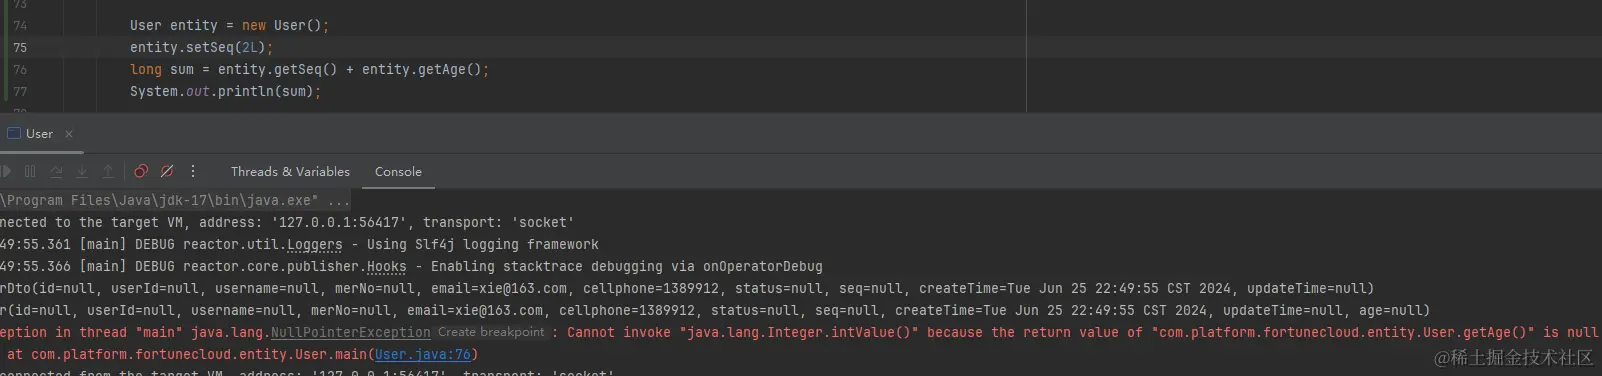Click gutter line number 75
1602x376 pixels.
20,48
